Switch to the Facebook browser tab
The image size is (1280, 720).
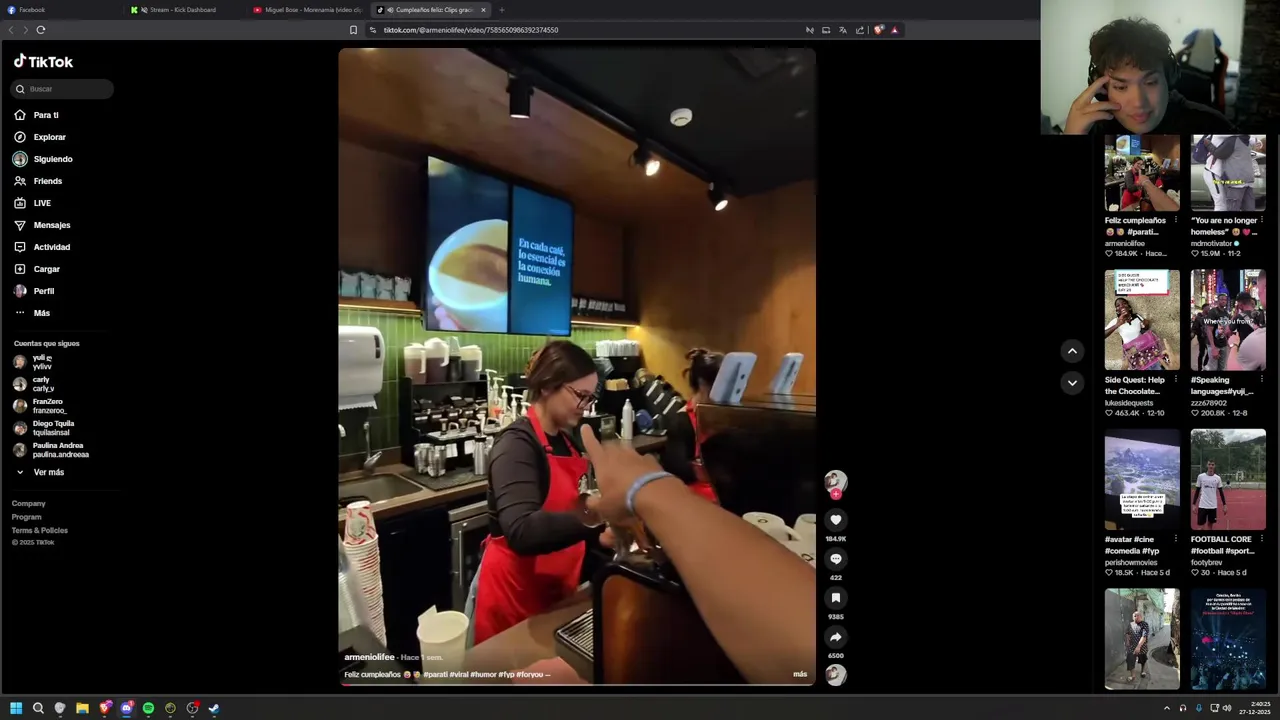tap(60, 10)
